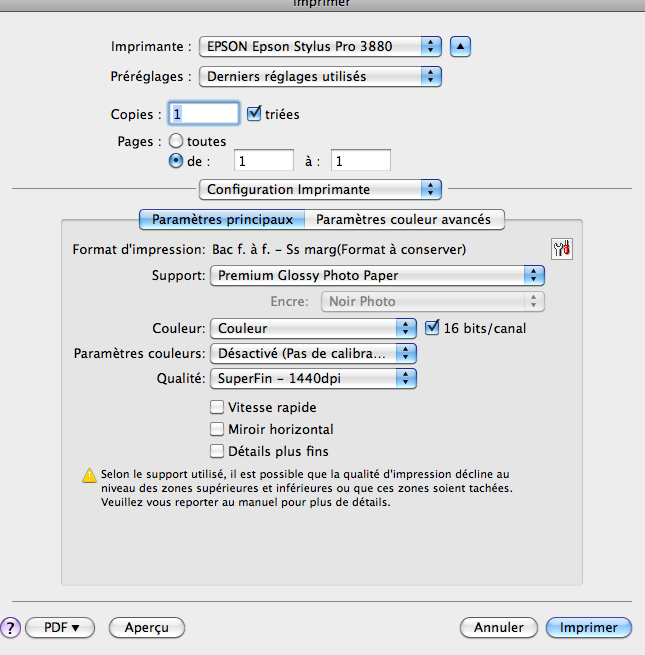
Task: Open the help question mark button
Action: pos(11,627)
